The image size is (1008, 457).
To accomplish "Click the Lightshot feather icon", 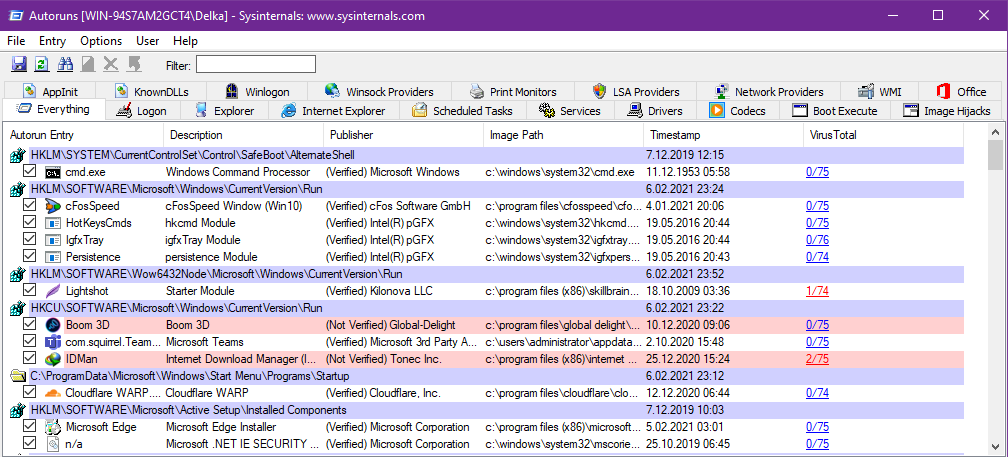I will pyautogui.click(x=52, y=291).
